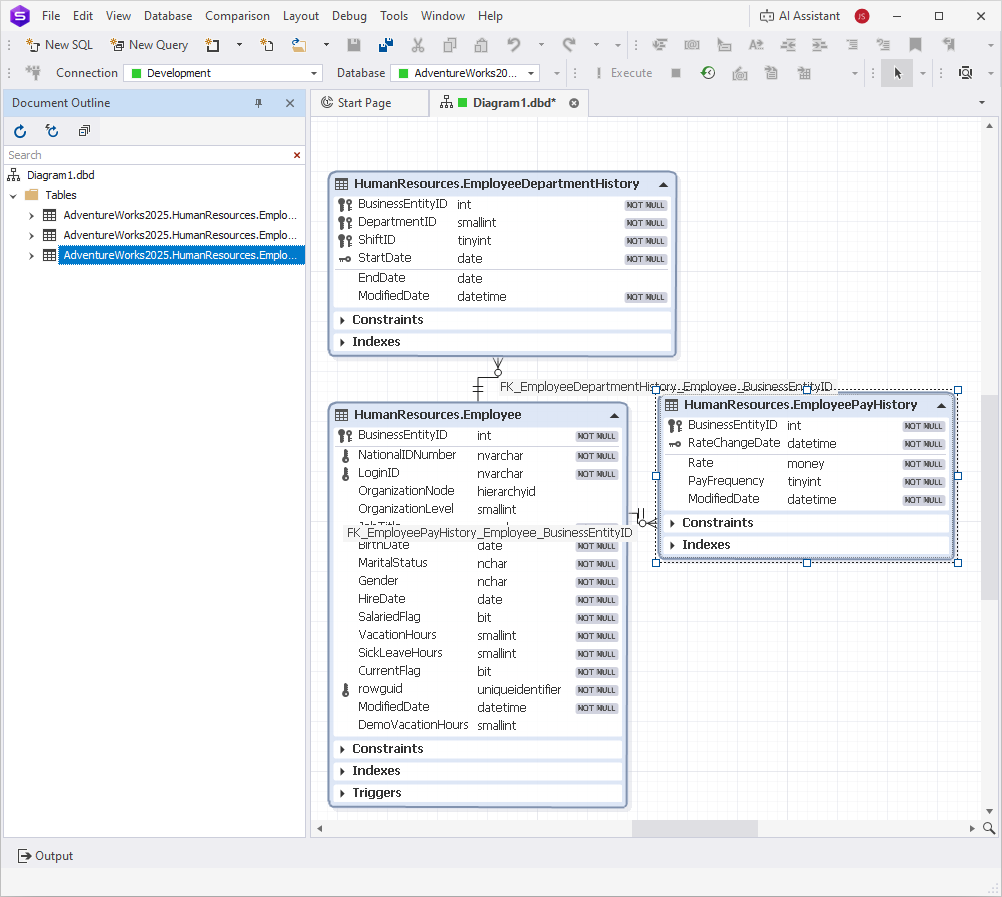Click the Stop execution square icon

tap(676, 73)
